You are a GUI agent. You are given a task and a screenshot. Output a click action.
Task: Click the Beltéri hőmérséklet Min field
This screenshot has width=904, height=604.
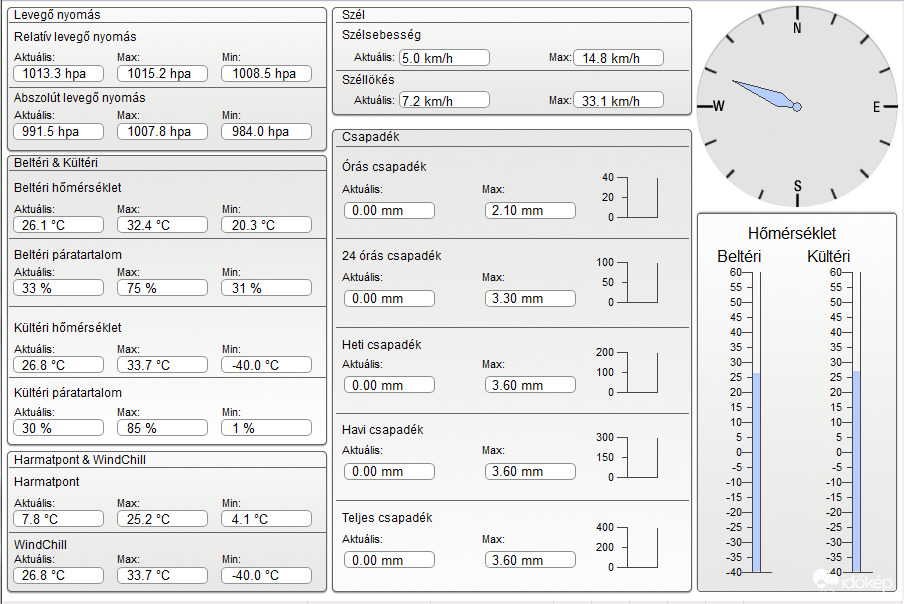coord(266,225)
